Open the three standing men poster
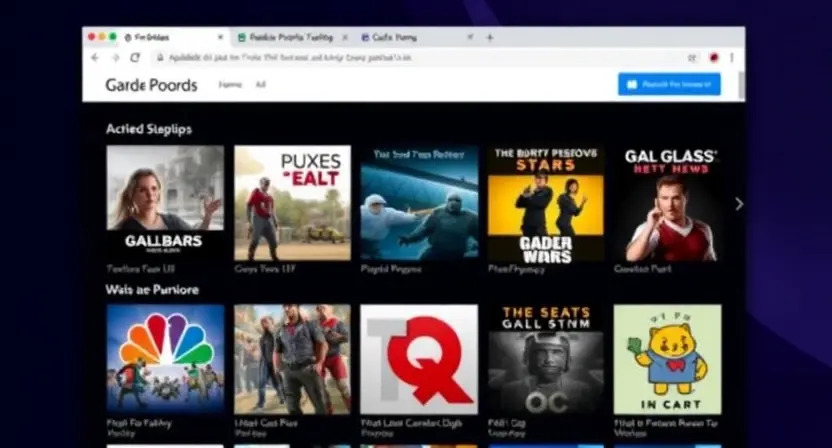832x448 pixels. [292, 359]
